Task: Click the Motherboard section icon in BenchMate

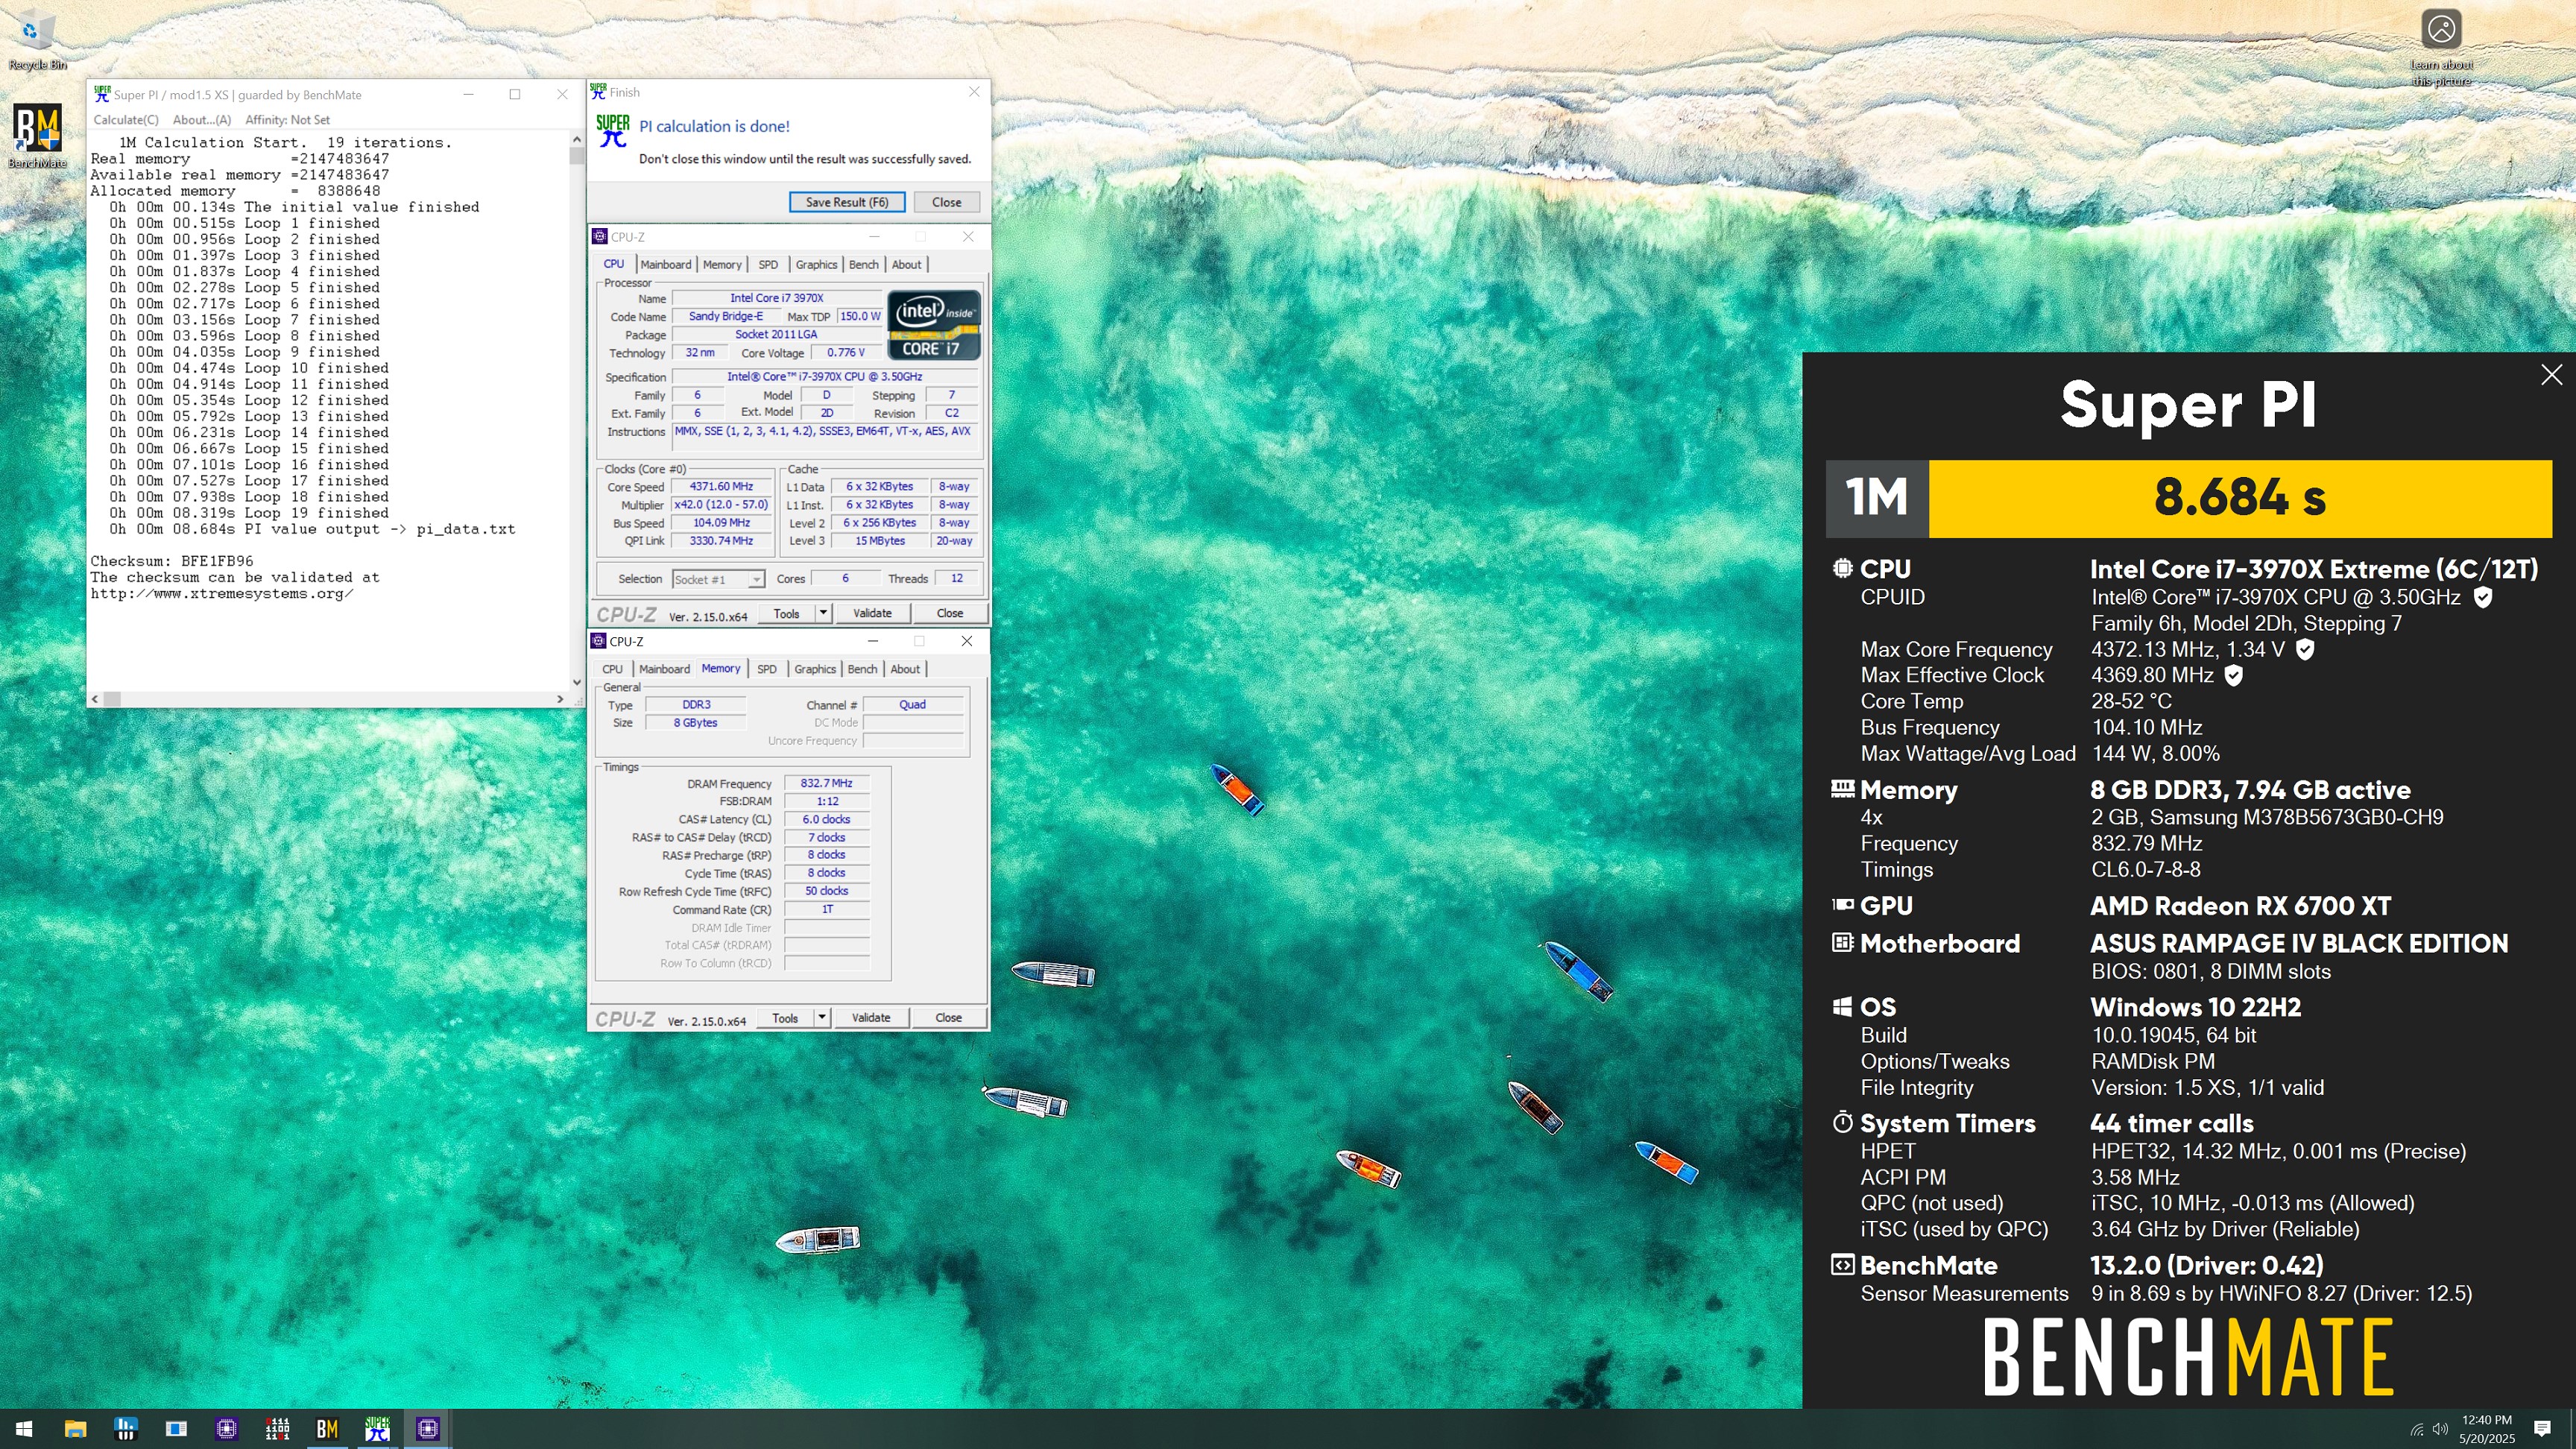Action: pyautogui.click(x=1842, y=942)
